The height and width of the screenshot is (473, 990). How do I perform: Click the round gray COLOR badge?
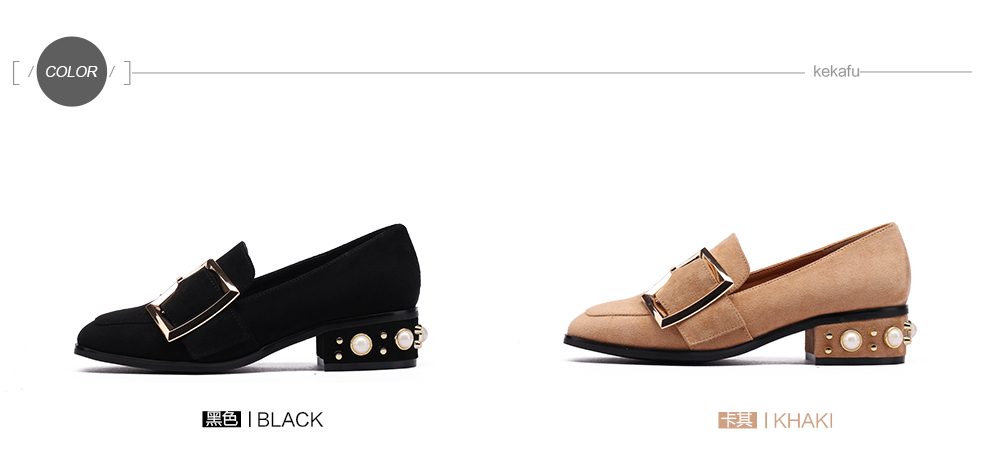pos(71,71)
